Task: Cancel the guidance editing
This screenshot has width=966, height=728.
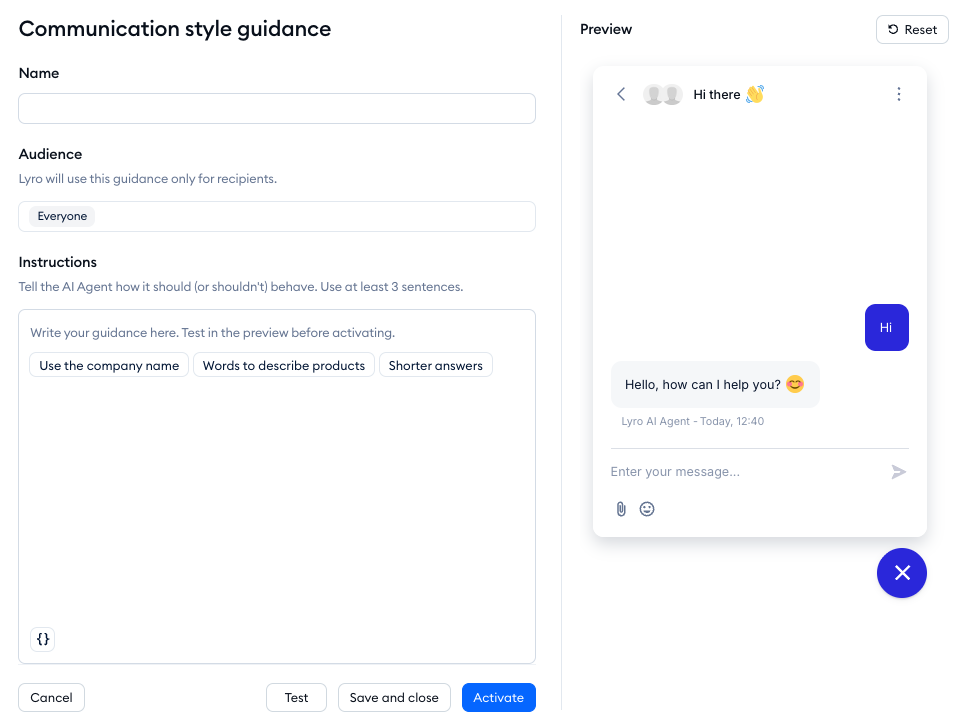Action: point(51,697)
